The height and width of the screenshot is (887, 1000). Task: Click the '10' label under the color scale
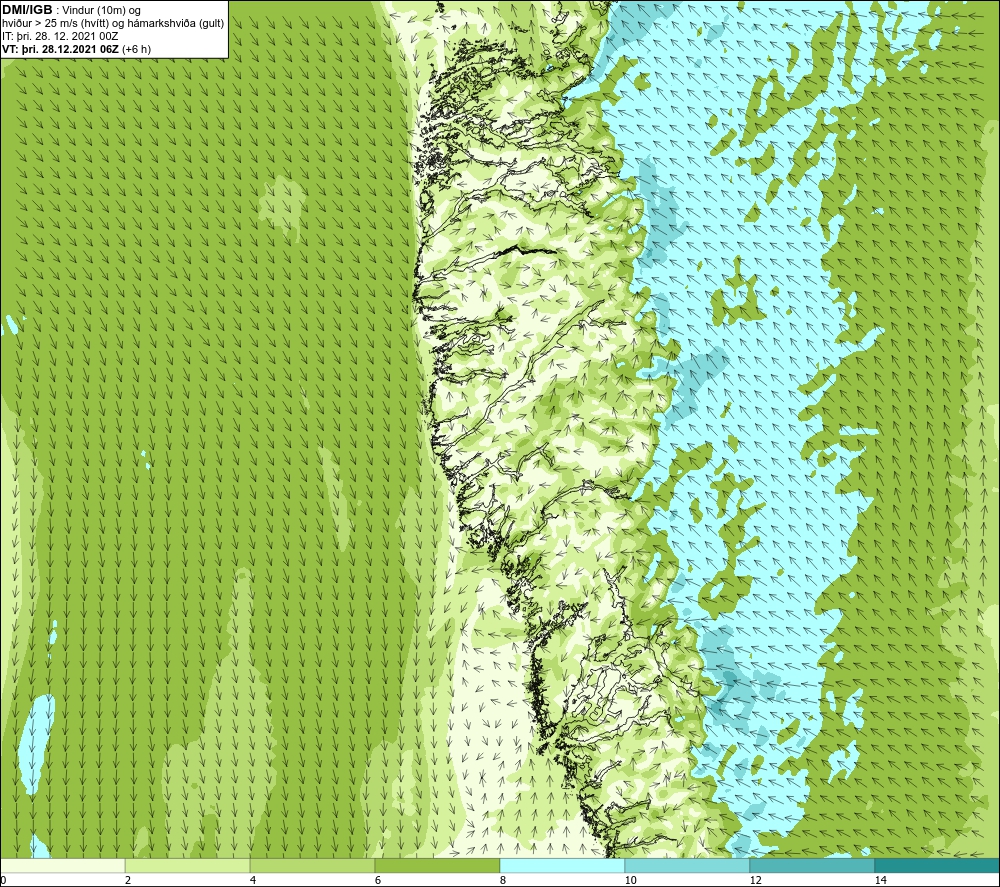[630, 881]
